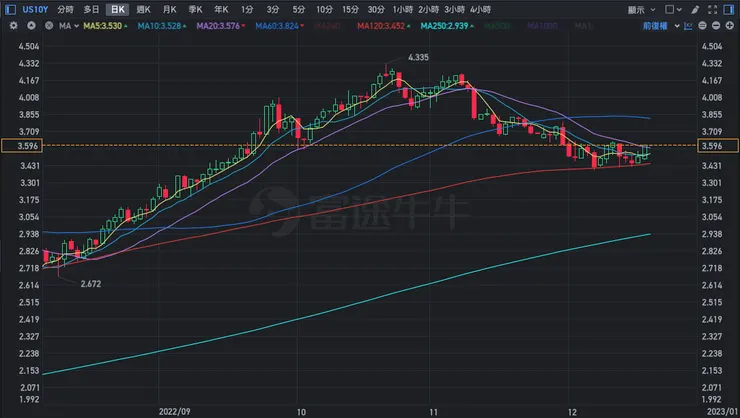Zoom in chart with plus-circle icon
The image size is (740, 418).
(729, 26)
